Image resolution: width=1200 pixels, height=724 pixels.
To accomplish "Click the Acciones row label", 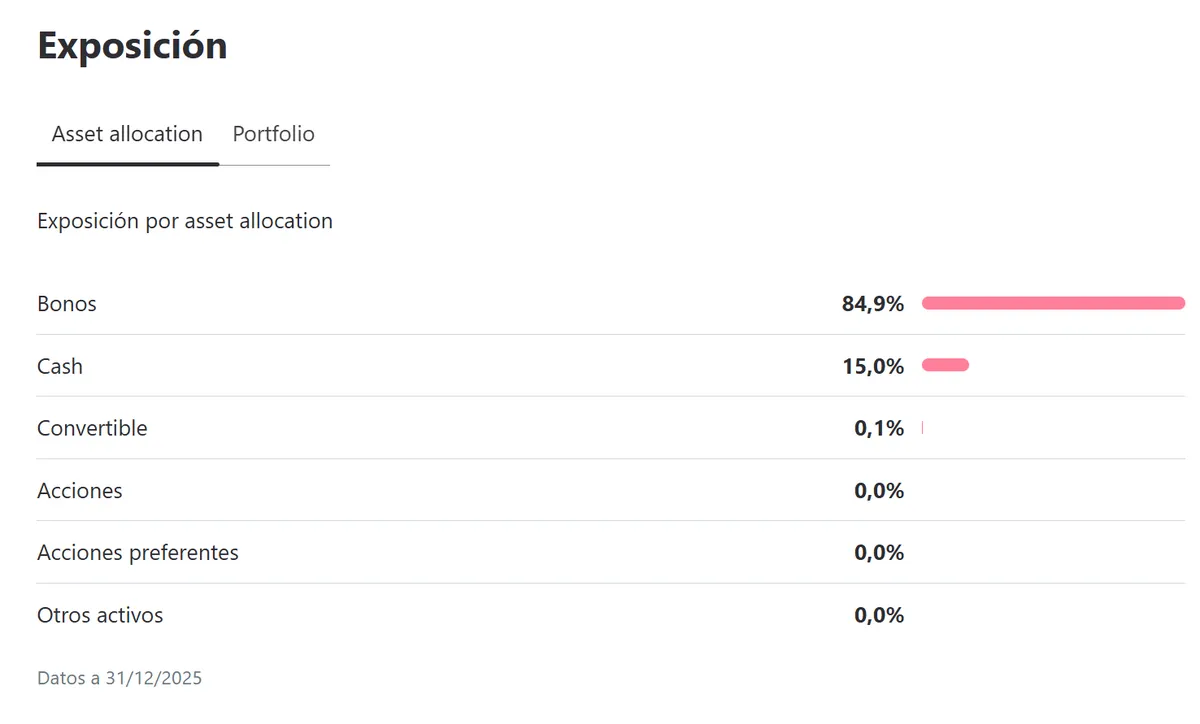I will pos(80,491).
